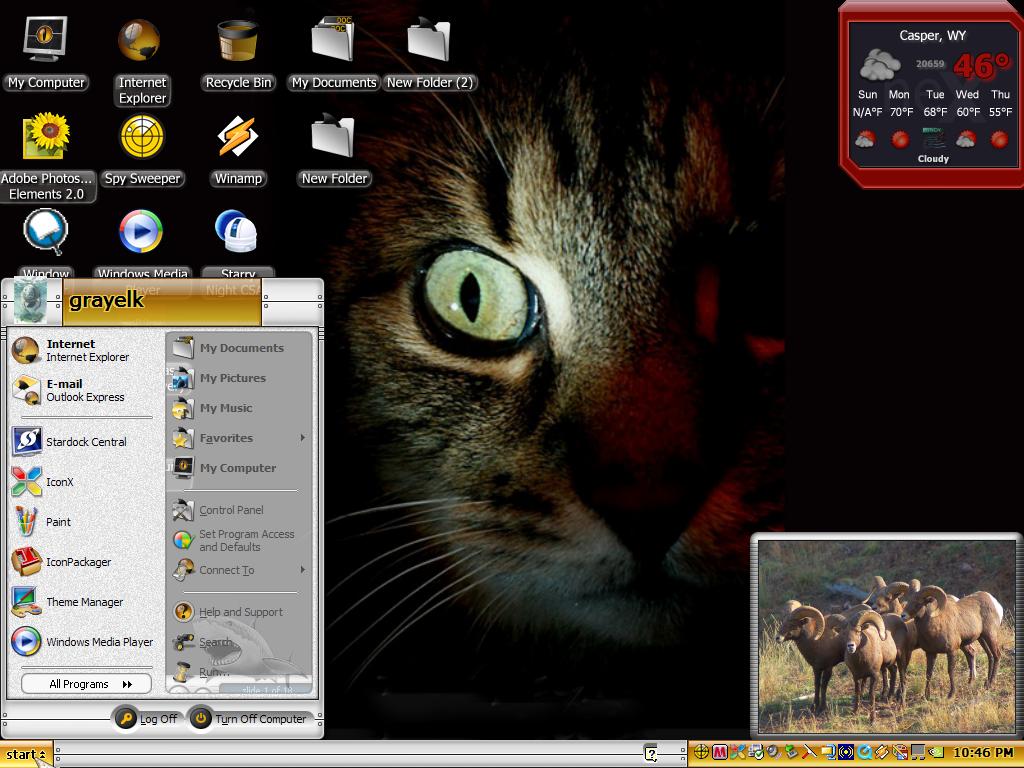Launch IconPackager from the Start menu
The image size is (1024, 768).
point(82,562)
